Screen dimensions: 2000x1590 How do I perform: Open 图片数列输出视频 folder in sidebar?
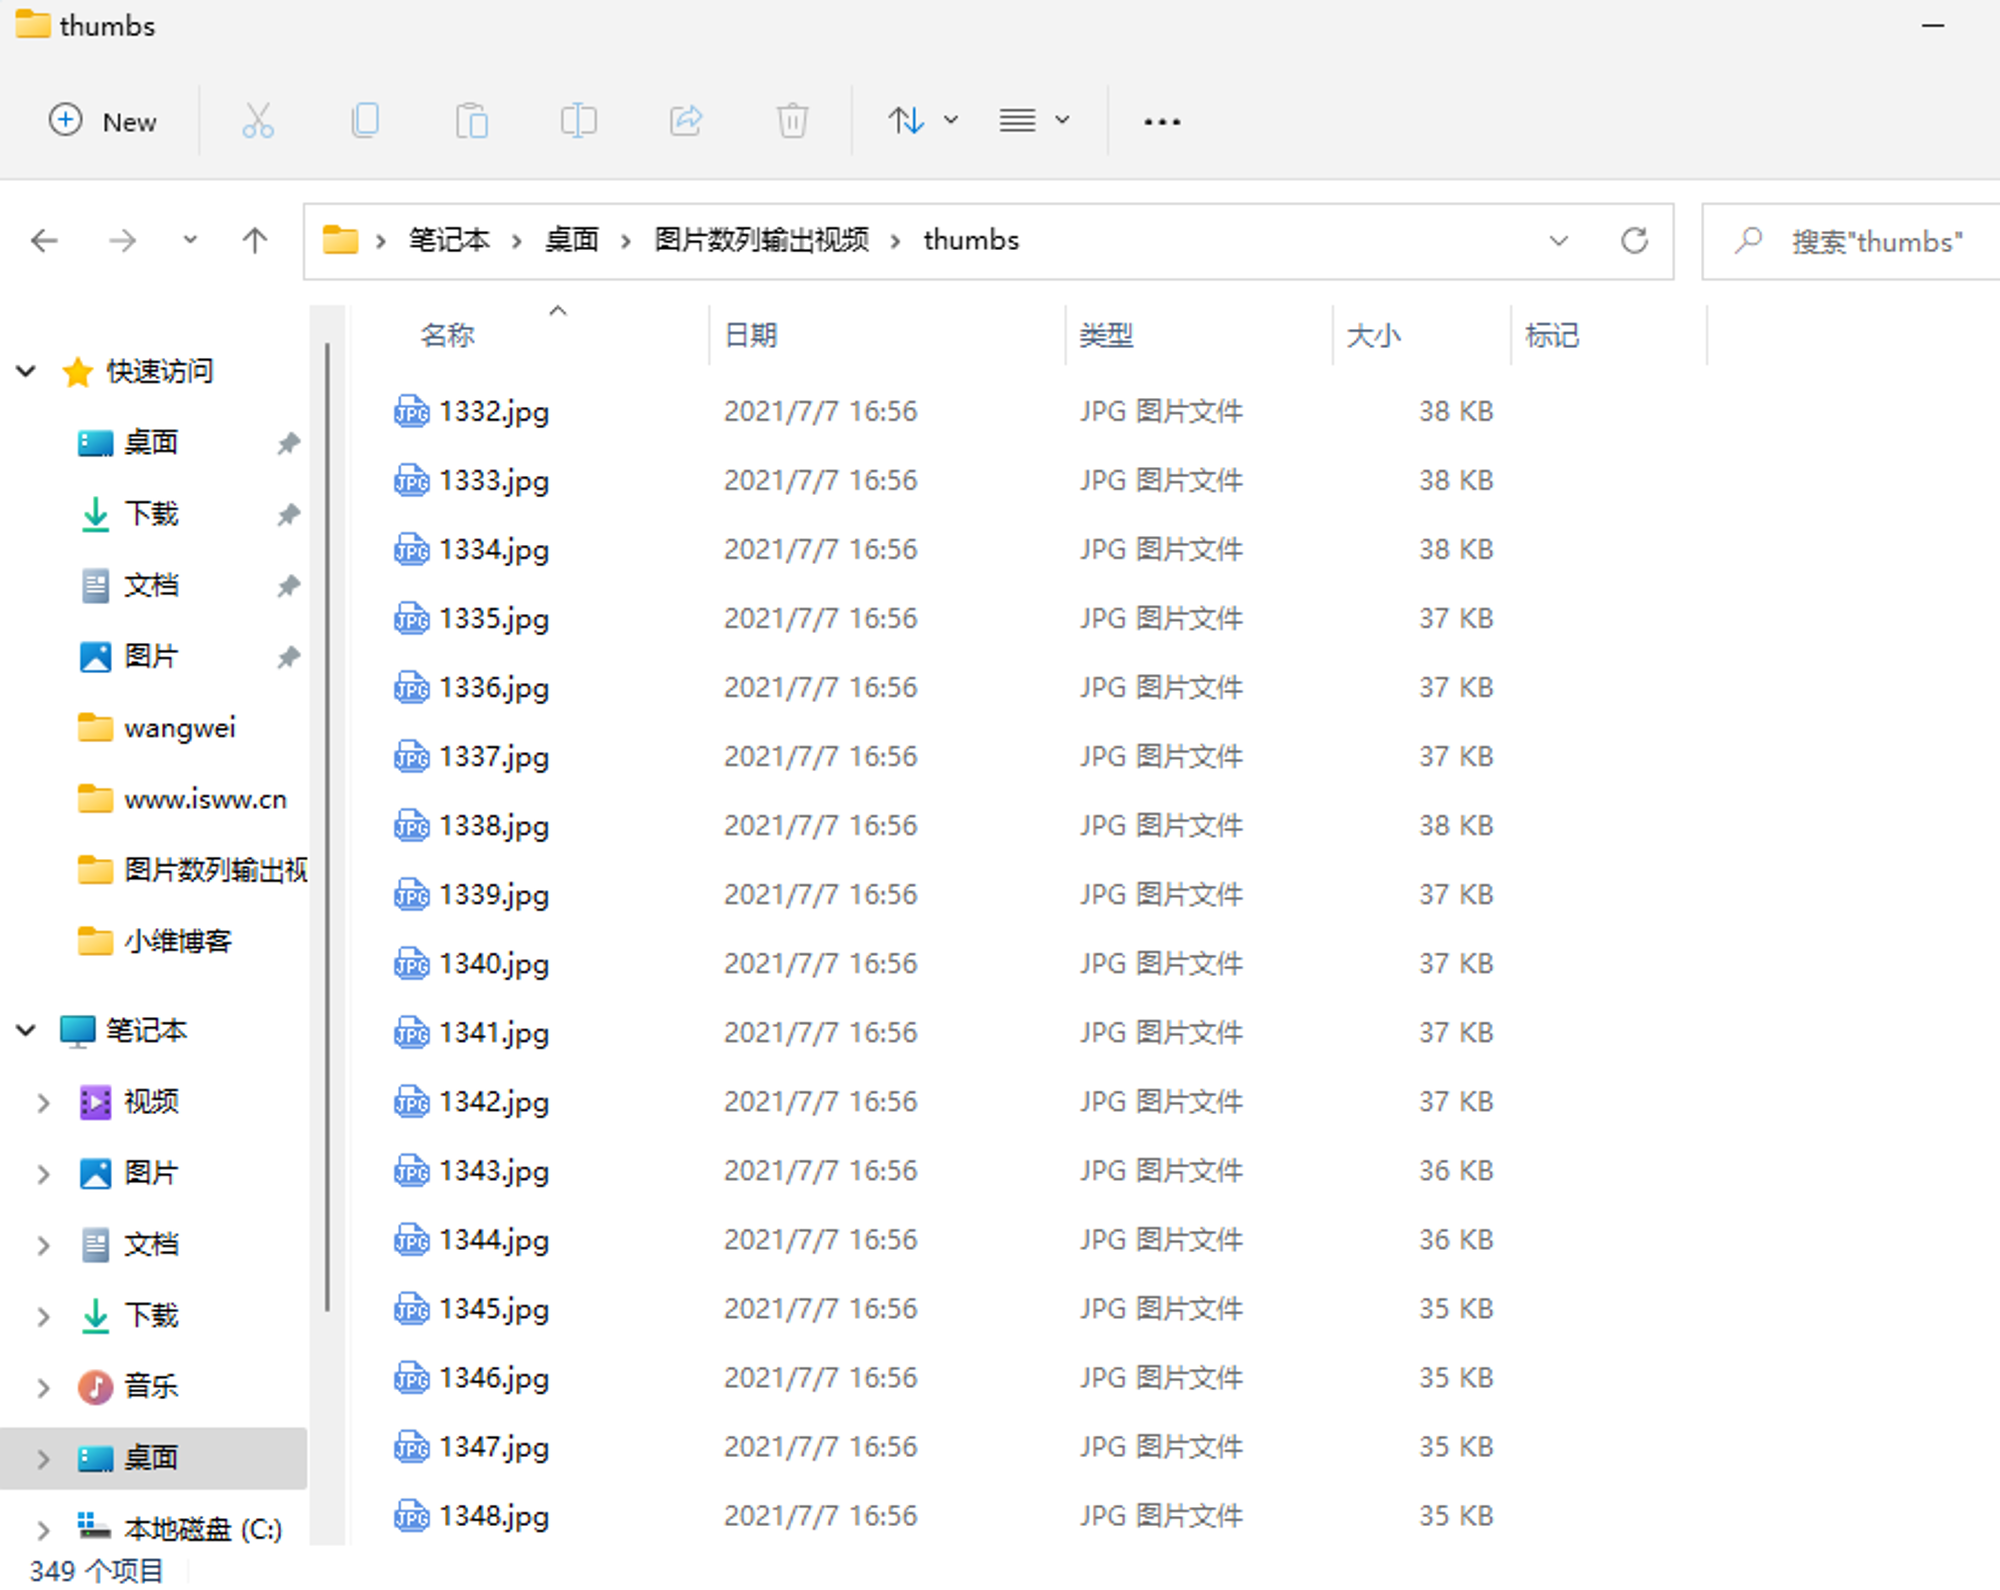pos(215,870)
